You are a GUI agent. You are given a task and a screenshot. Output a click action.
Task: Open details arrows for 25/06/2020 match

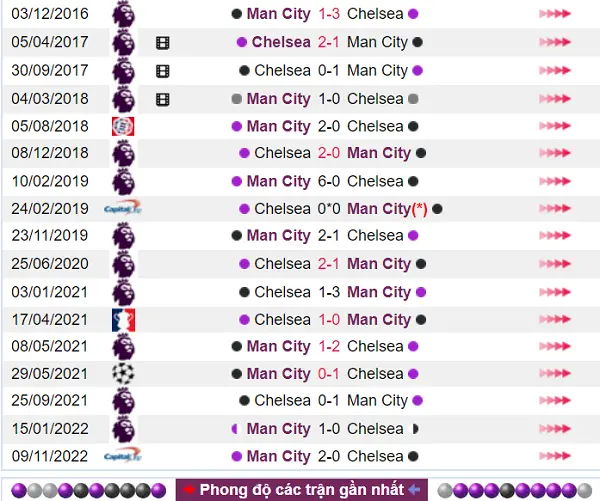(x=554, y=264)
